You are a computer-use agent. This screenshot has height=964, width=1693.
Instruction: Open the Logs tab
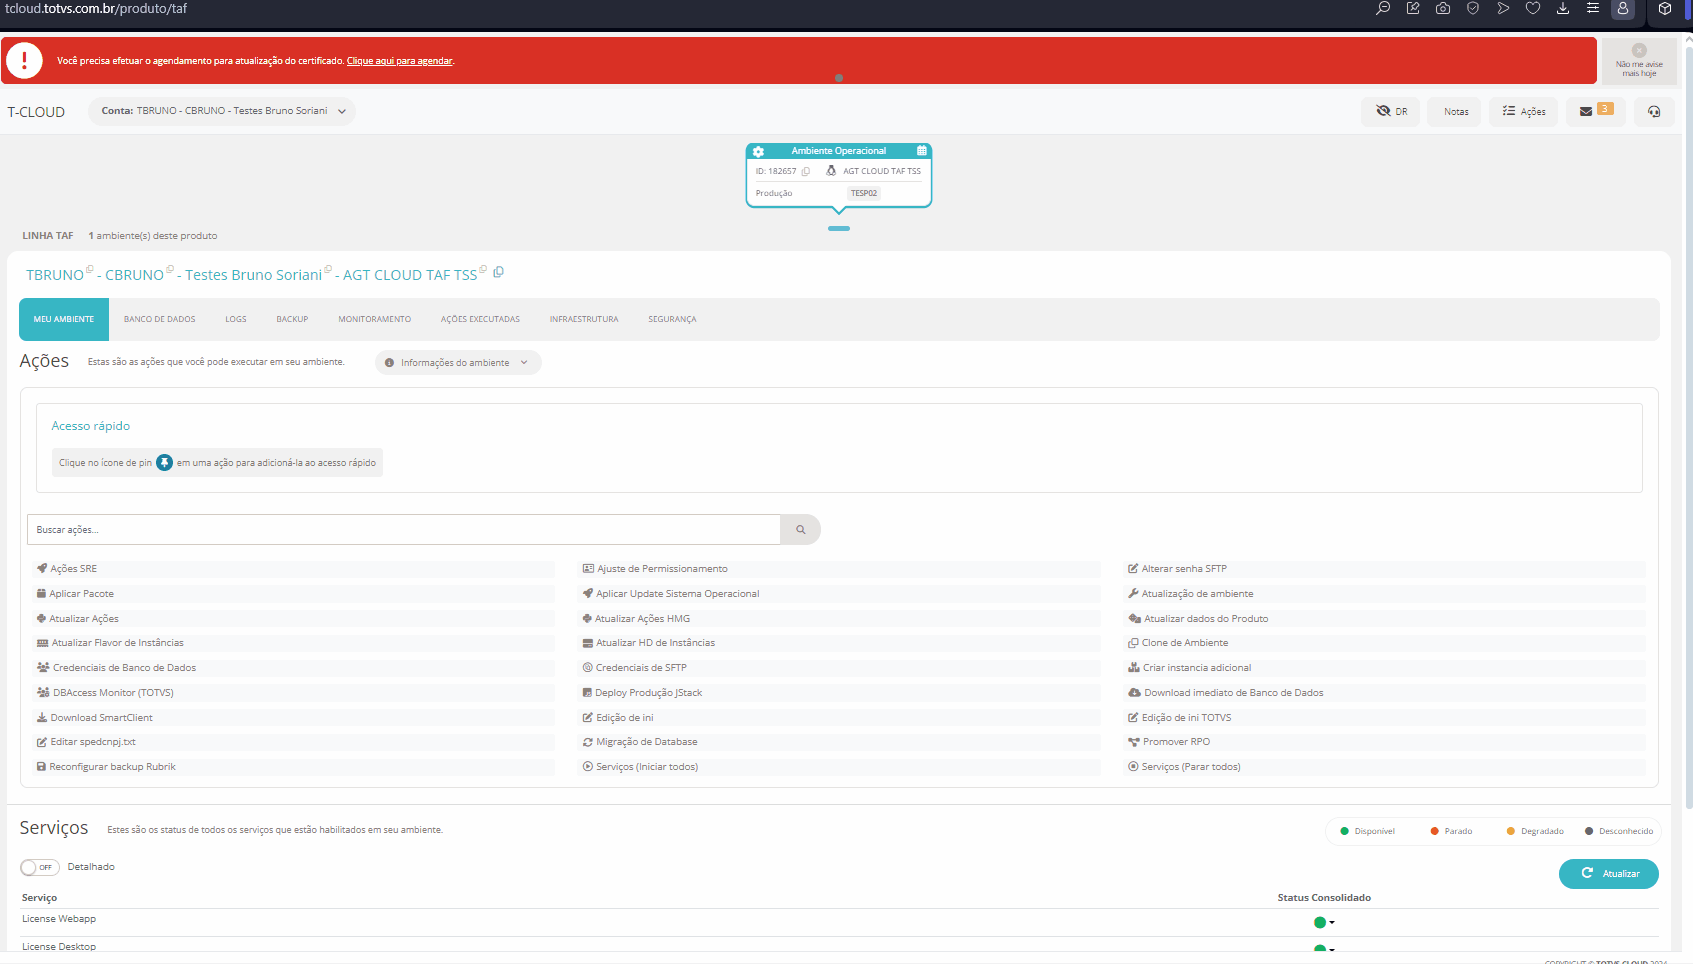coord(236,319)
